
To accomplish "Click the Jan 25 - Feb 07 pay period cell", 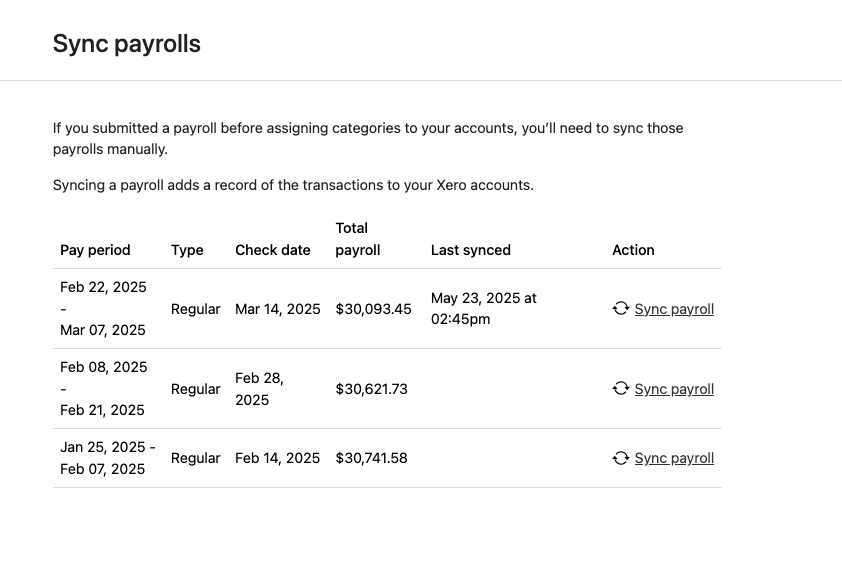I will point(107,458).
